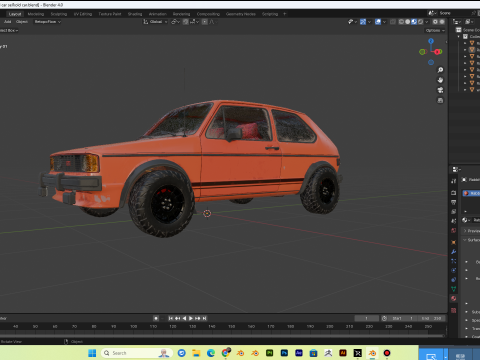Open the Tool properties tab
Image resolution: width=480 pixels, height=360 pixels.
454,181
